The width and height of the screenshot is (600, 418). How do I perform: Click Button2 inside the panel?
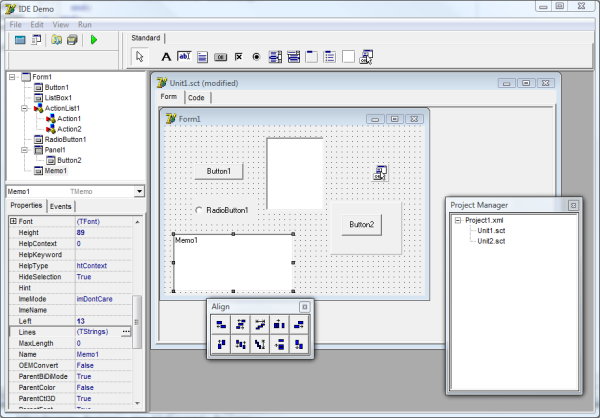[361, 225]
